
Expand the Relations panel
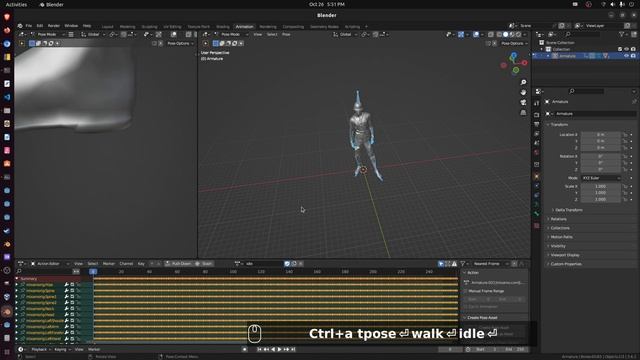[x=558, y=219]
